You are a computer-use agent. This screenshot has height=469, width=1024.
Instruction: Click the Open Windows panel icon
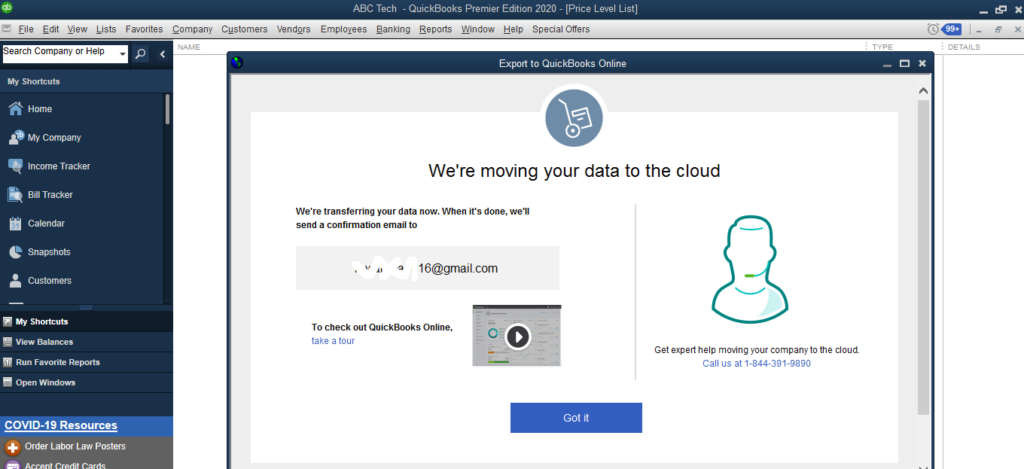[7, 383]
